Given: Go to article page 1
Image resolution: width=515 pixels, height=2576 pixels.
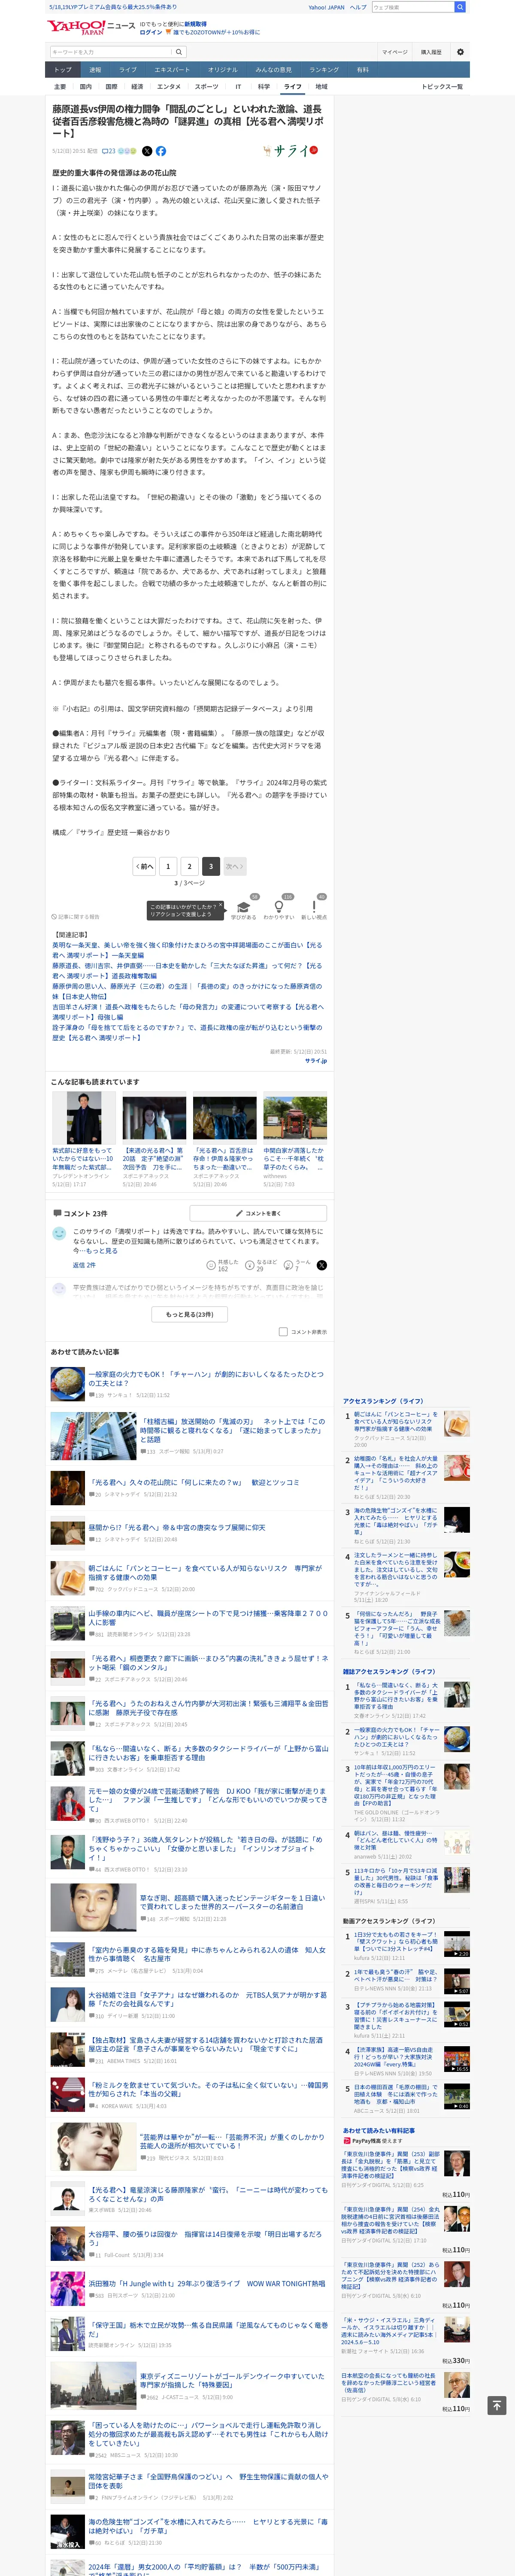Looking at the screenshot, I should (x=168, y=866).
